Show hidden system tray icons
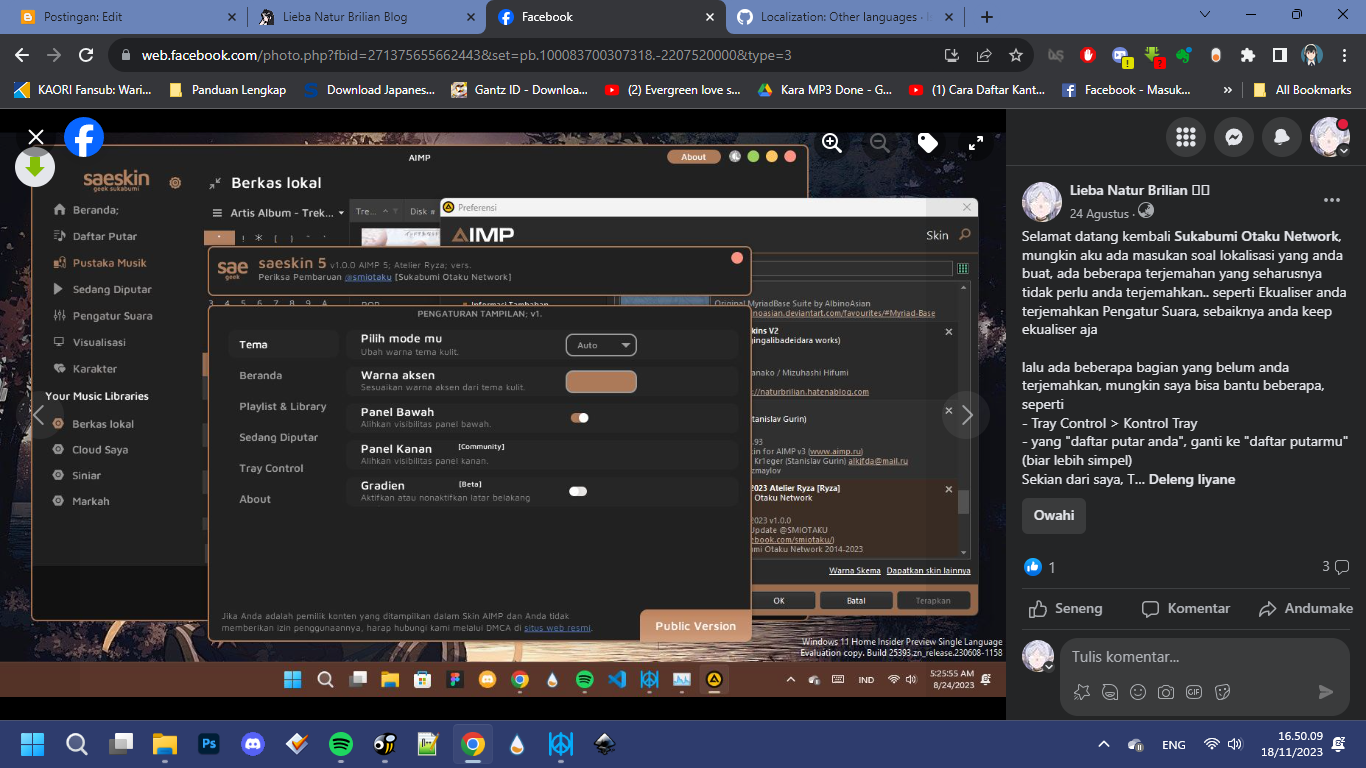The image size is (1366, 768). point(1104,745)
